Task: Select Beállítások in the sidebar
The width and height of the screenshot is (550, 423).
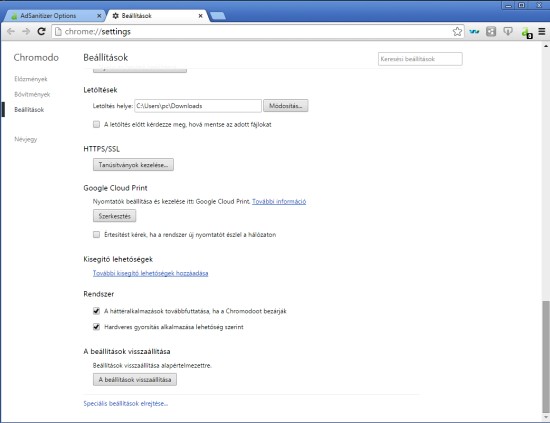Action: click(x=29, y=110)
